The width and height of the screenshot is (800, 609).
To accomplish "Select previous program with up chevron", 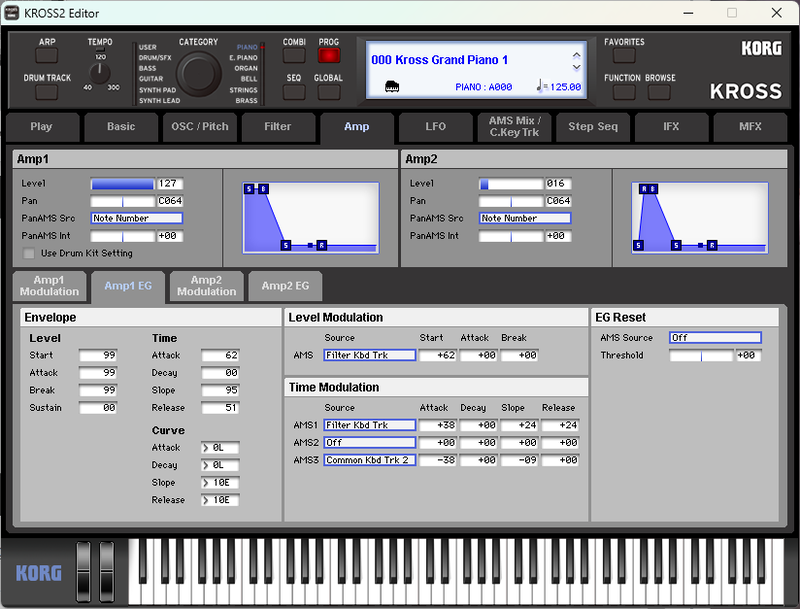I will click(x=576, y=55).
